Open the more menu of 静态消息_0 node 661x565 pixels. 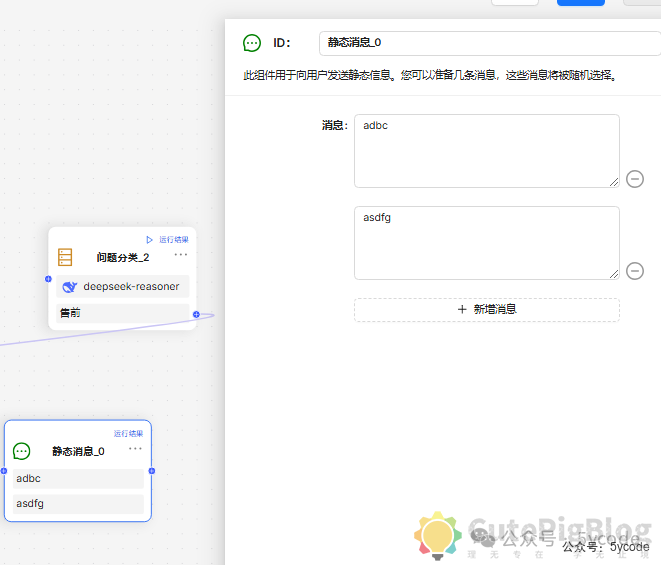135,449
